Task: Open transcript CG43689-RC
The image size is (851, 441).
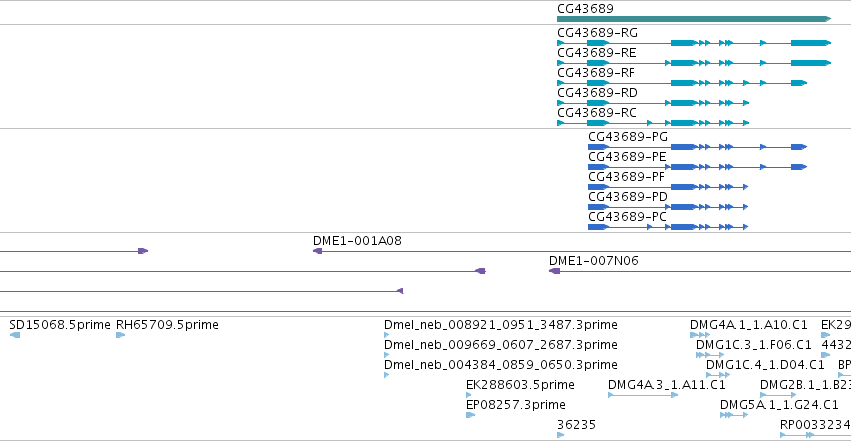Action: [x=653, y=123]
